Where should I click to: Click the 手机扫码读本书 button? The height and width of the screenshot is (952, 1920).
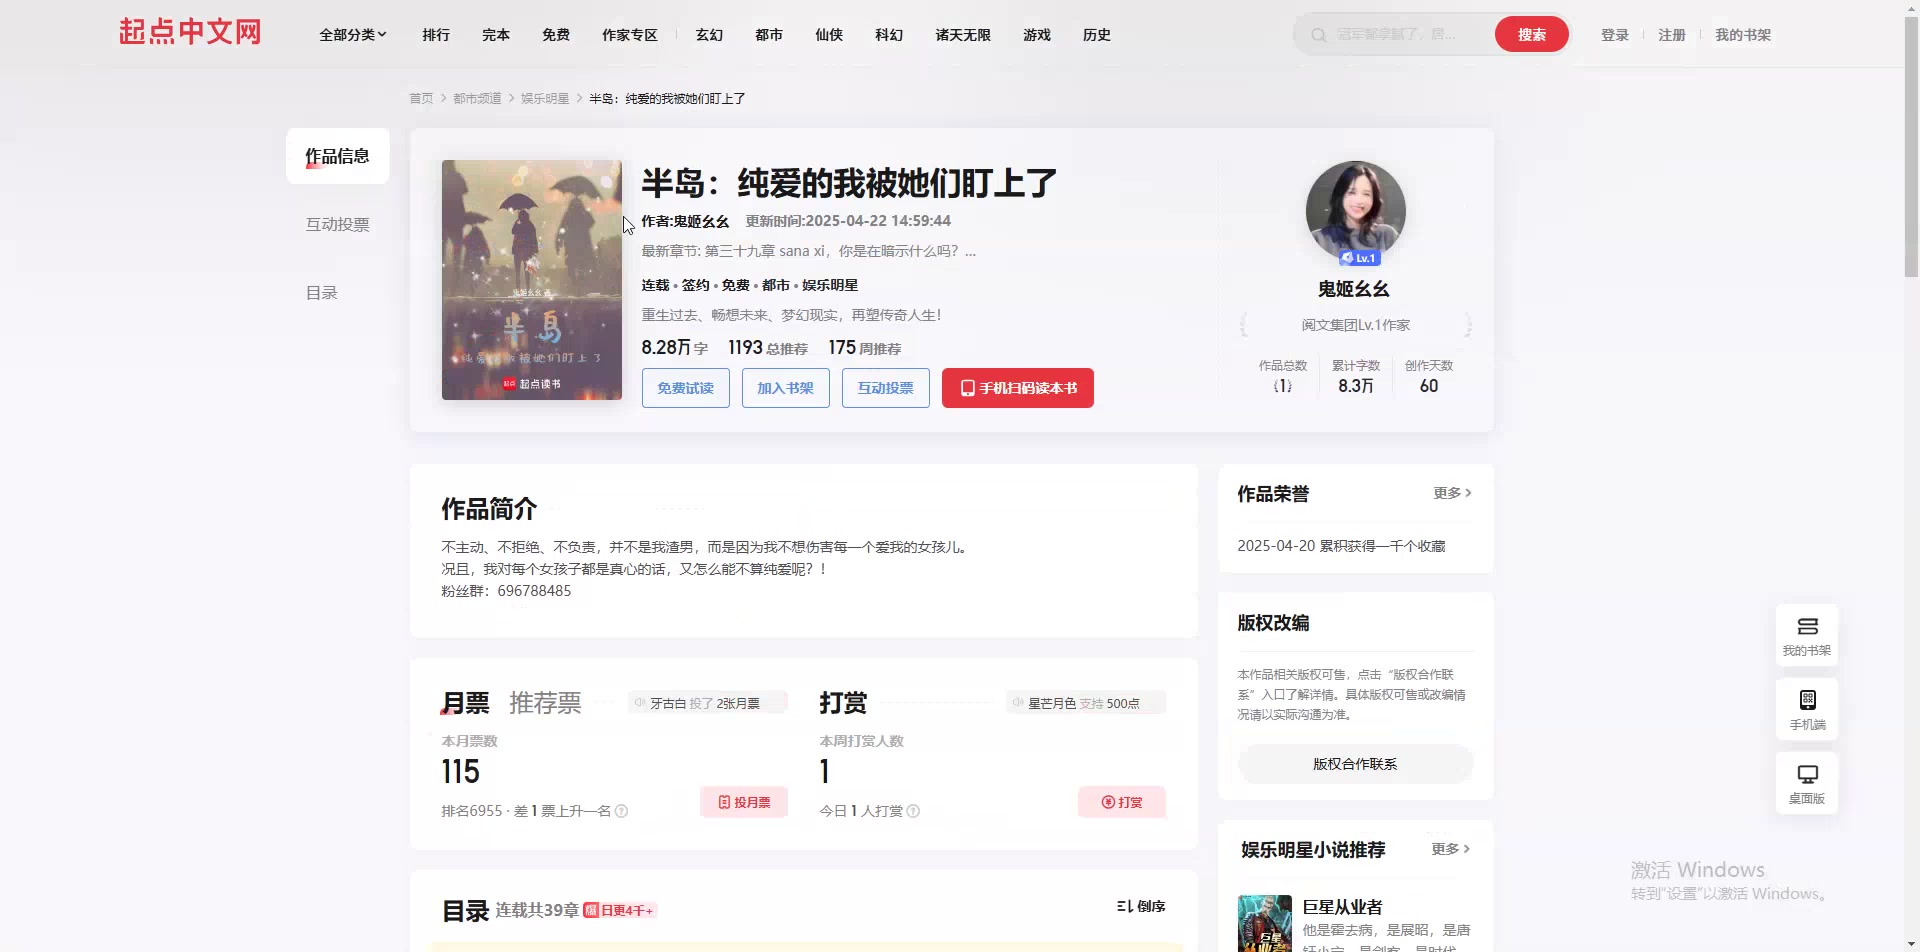(1018, 388)
